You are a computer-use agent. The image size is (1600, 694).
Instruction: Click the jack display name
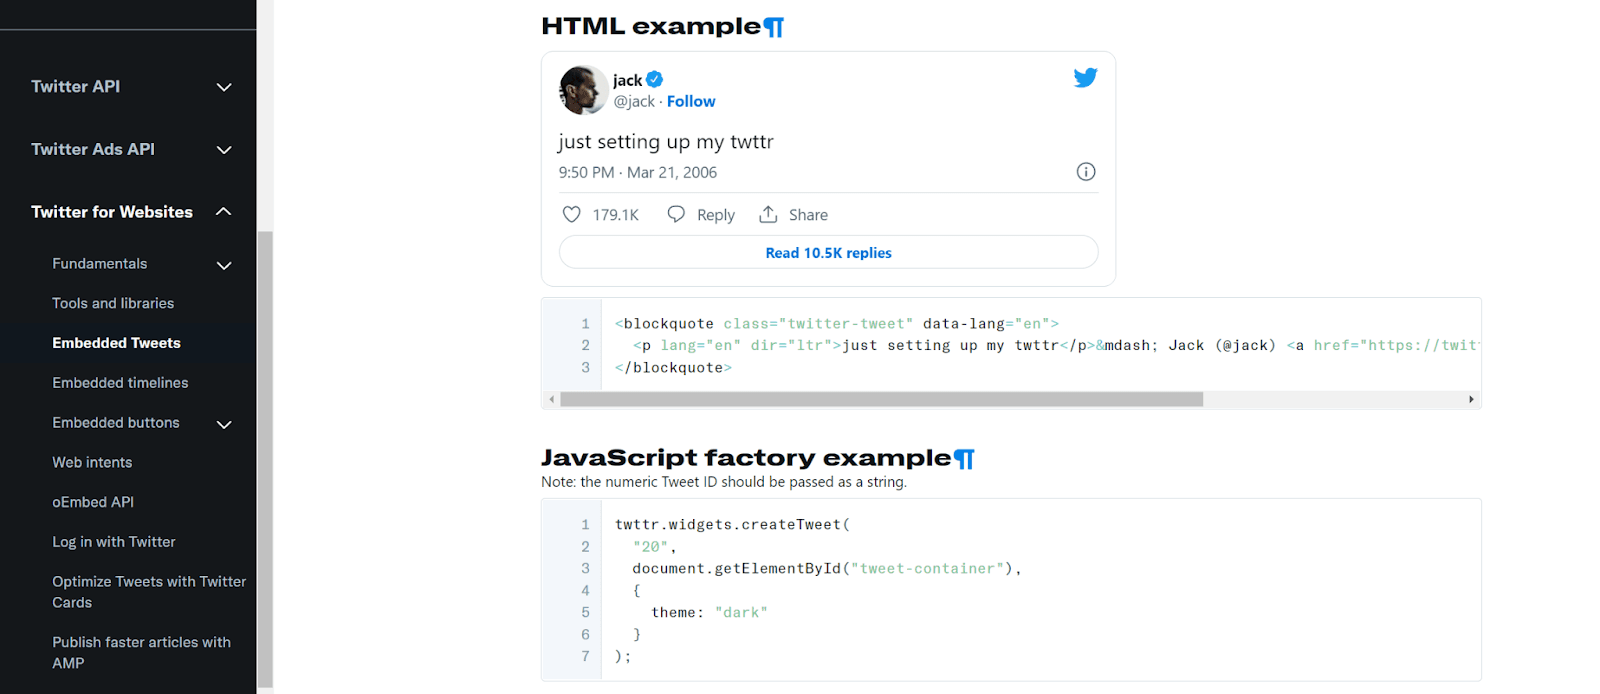point(628,80)
